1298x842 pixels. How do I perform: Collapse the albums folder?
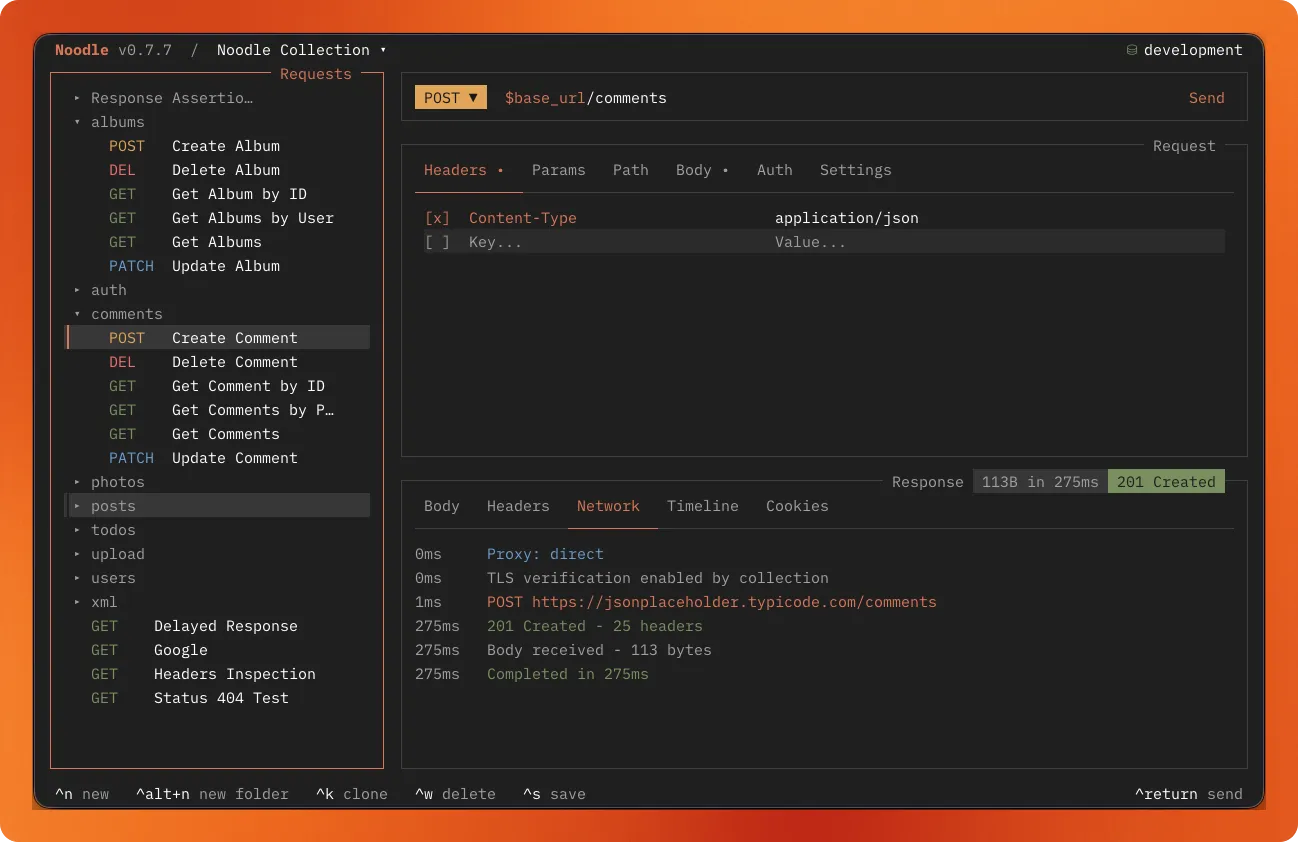coord(109,122)
